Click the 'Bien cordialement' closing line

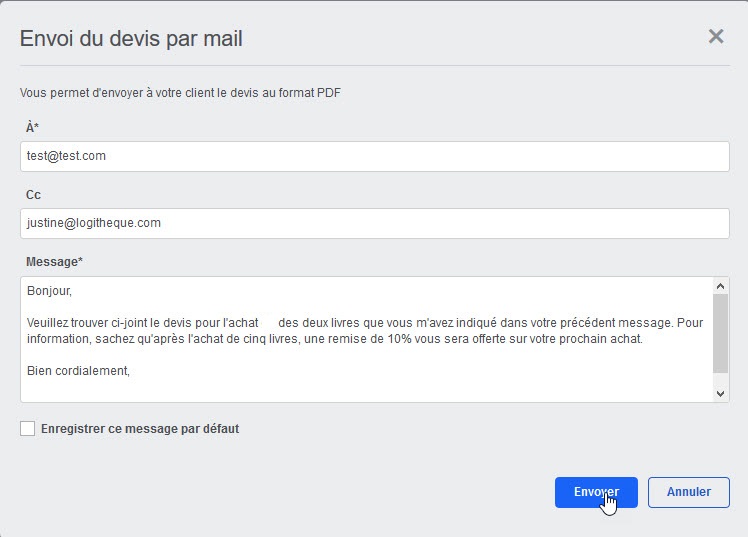(79, 371)
